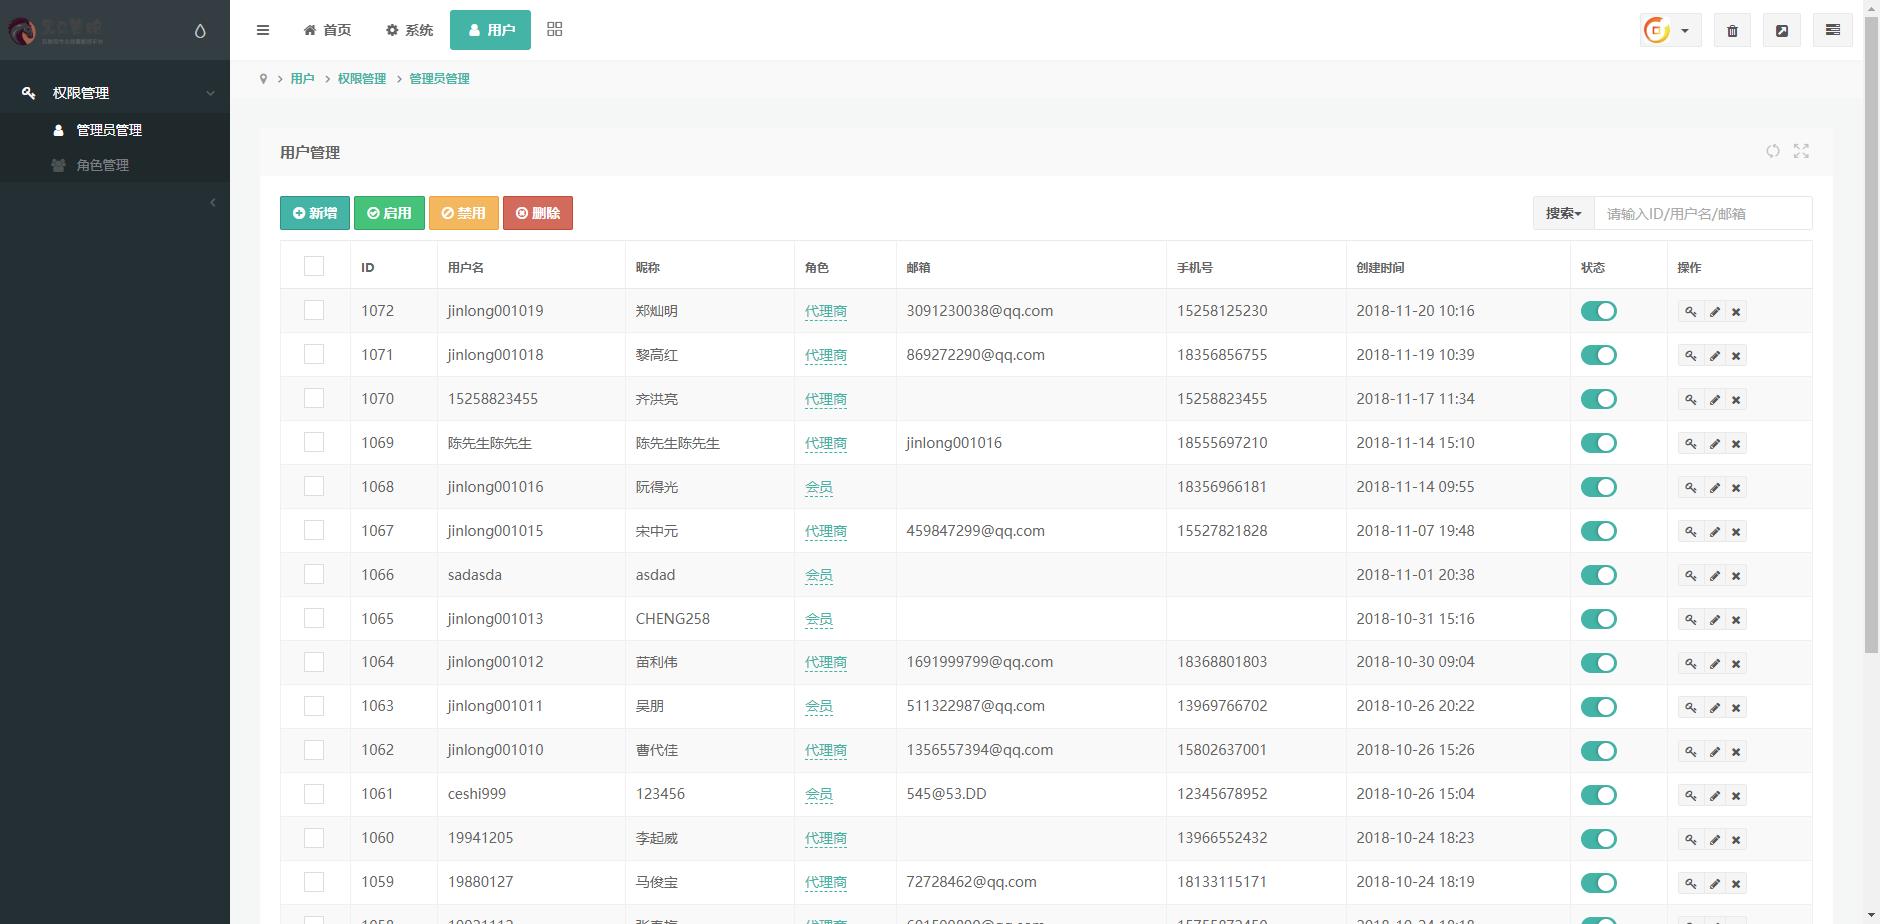Click 管理员管理 breadcrumb link

[x=439, y=78]
